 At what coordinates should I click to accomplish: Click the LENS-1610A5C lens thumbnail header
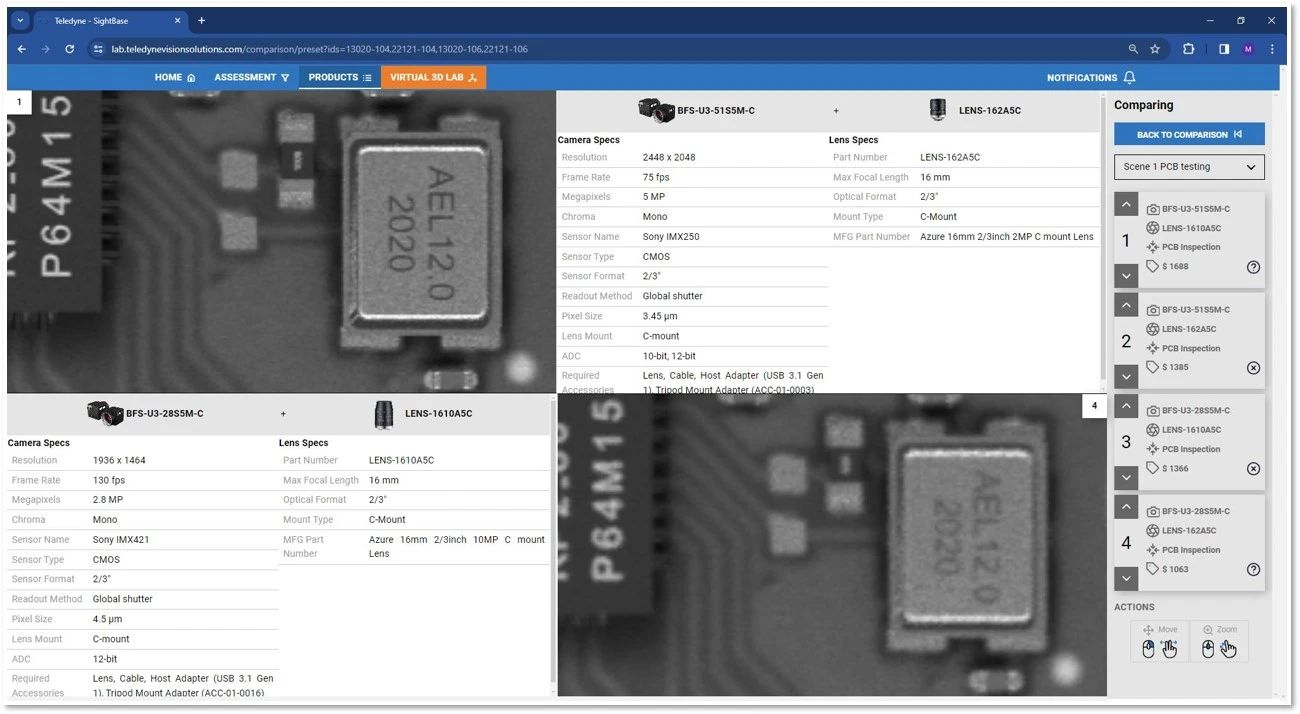click(384, 413)
